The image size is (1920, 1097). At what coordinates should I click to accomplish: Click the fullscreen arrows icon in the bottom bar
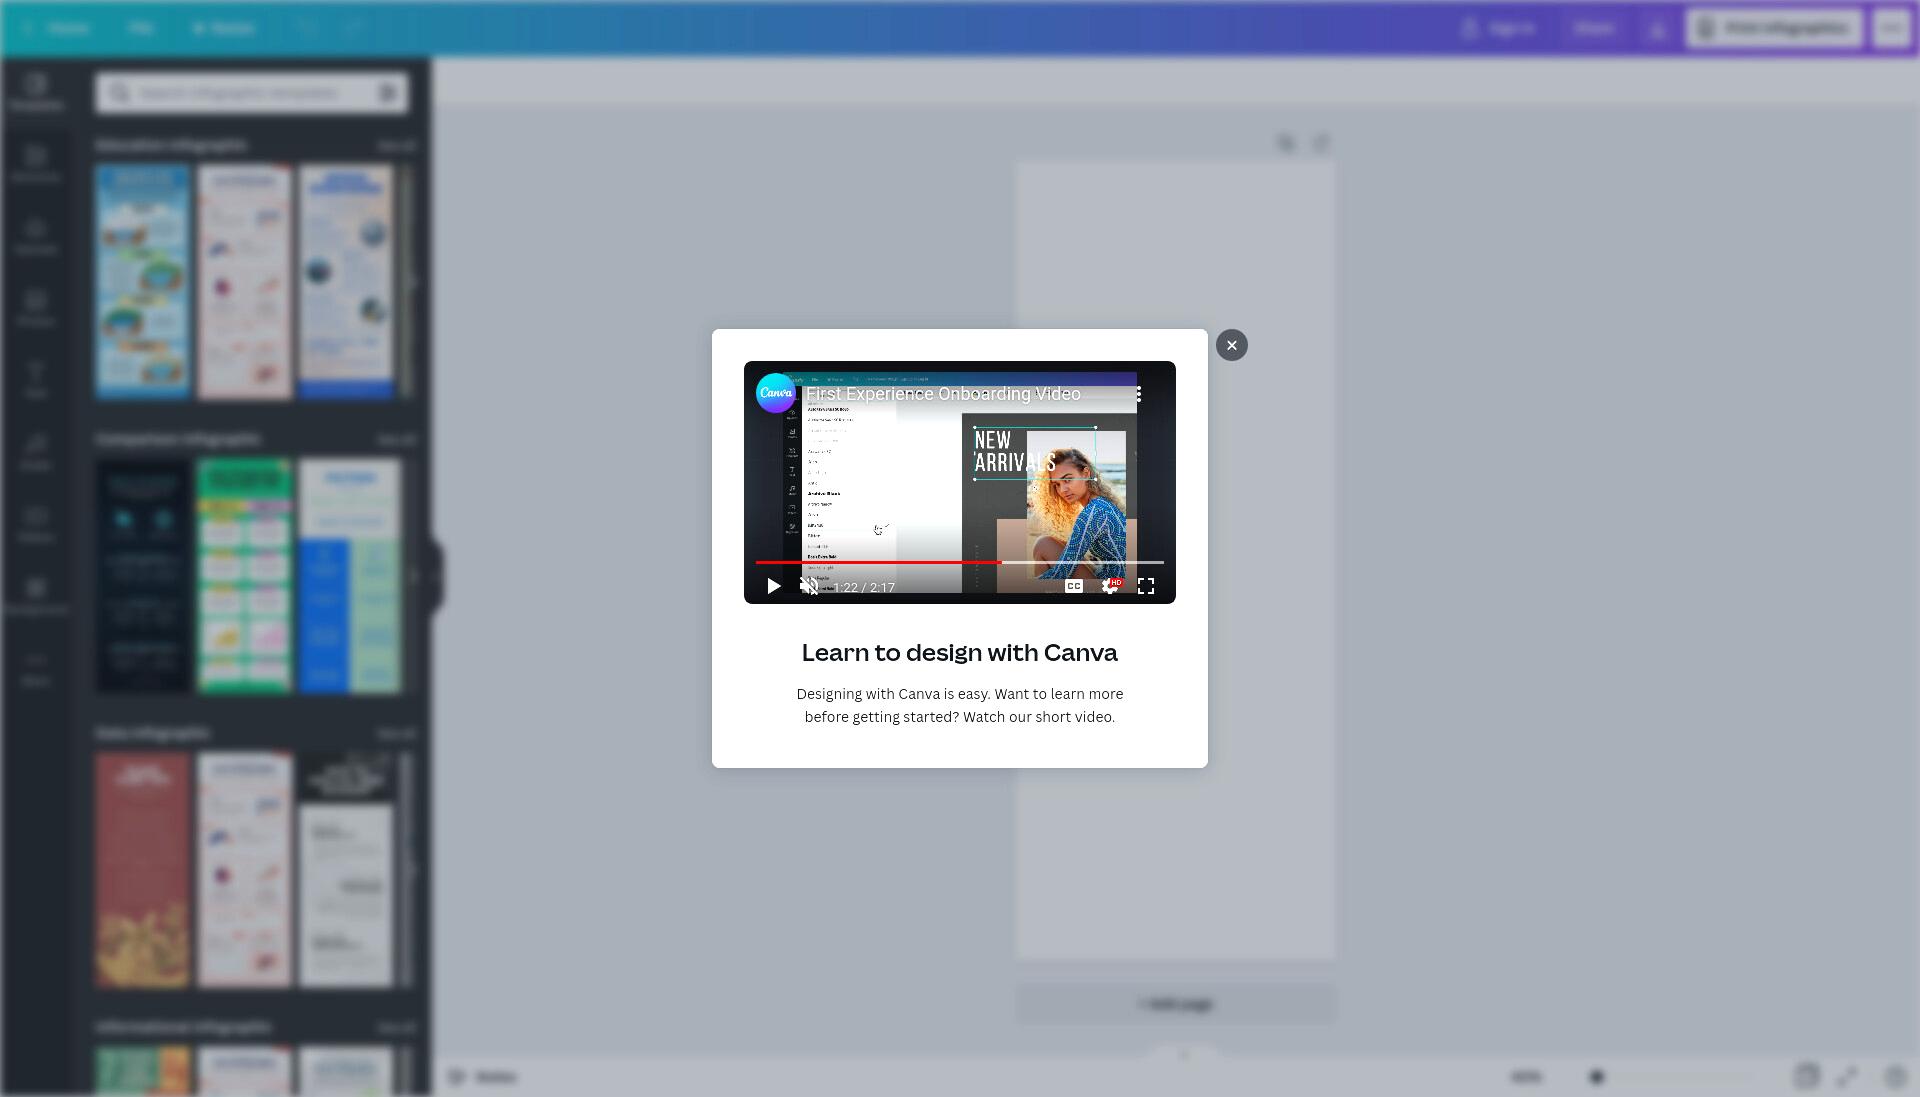coord(1847,1077)
